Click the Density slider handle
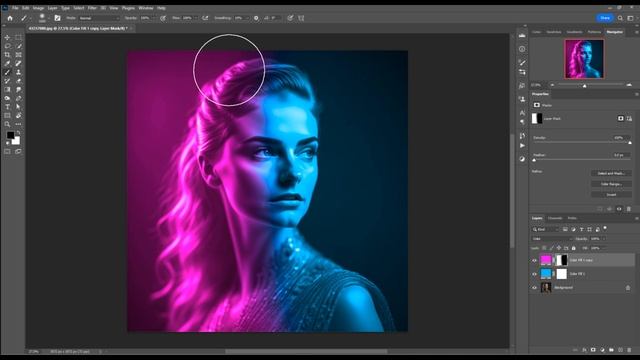The image size is (640, 360). pyautogui.click(x=630, y=142)
